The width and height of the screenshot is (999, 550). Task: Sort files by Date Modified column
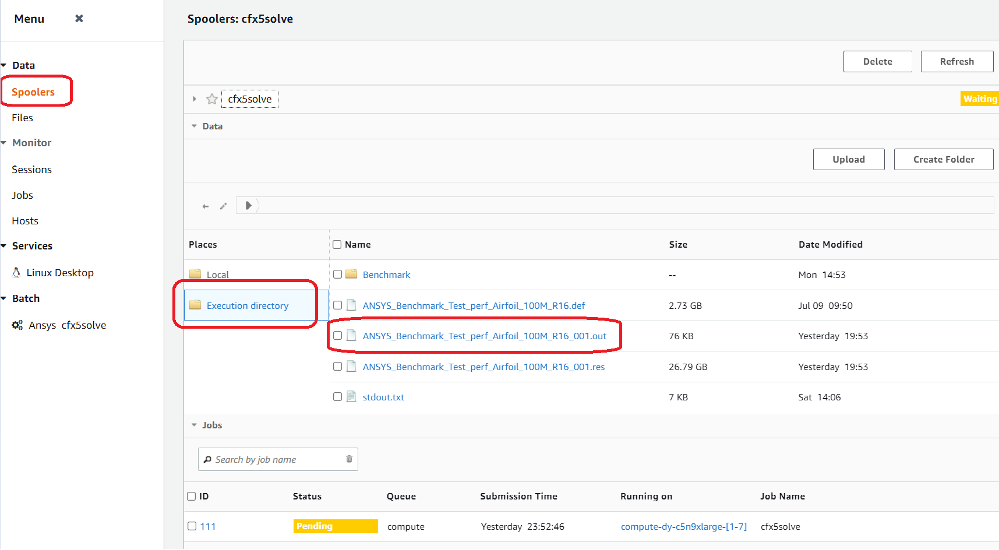tap(830, 245)
